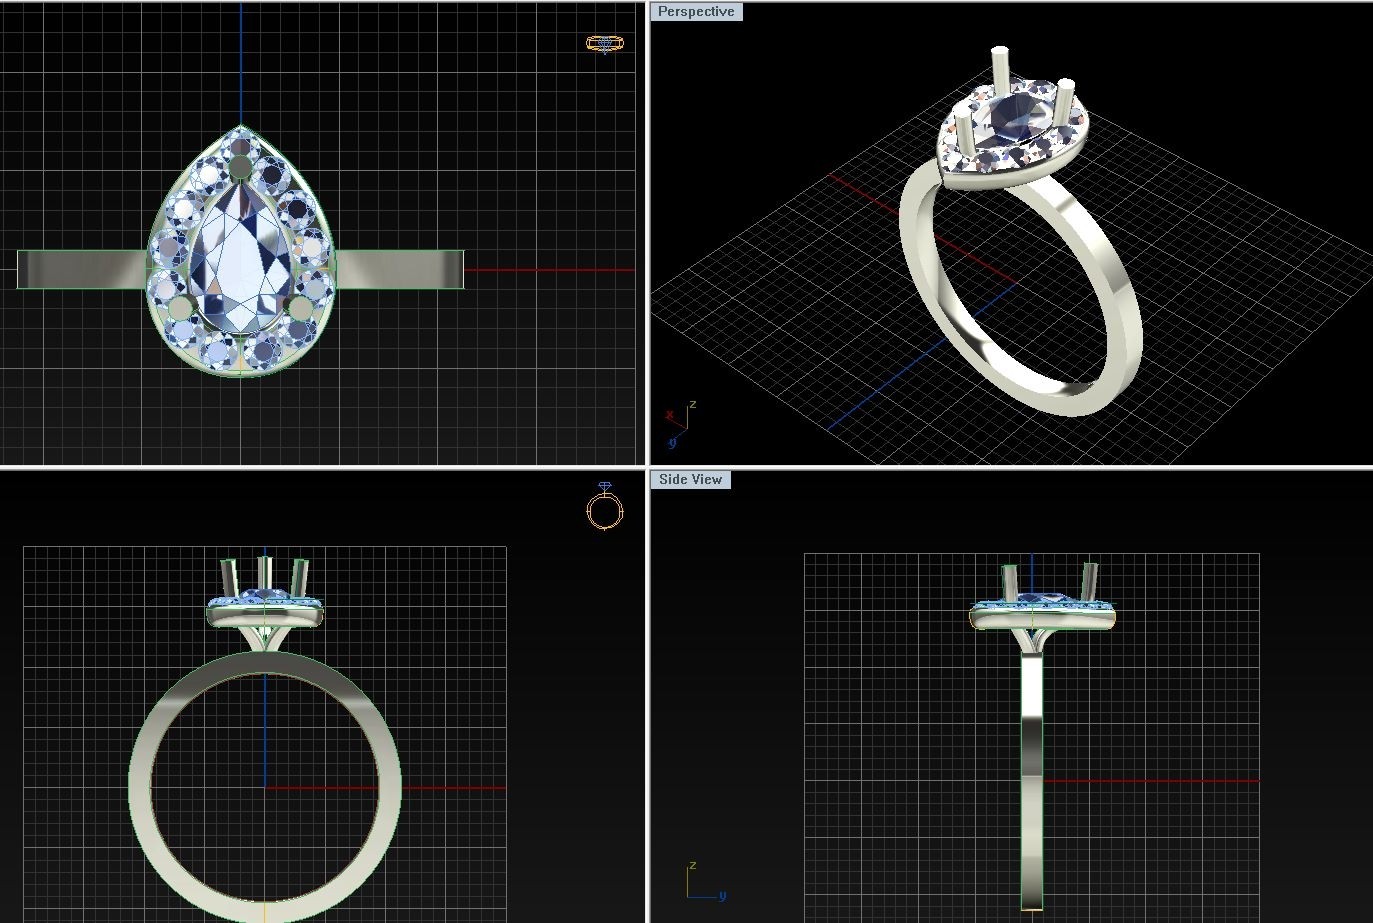Click the ZY axis gizmo in Side View
The height and width of the screenshot is (923, 1373).
pos(703,883)
